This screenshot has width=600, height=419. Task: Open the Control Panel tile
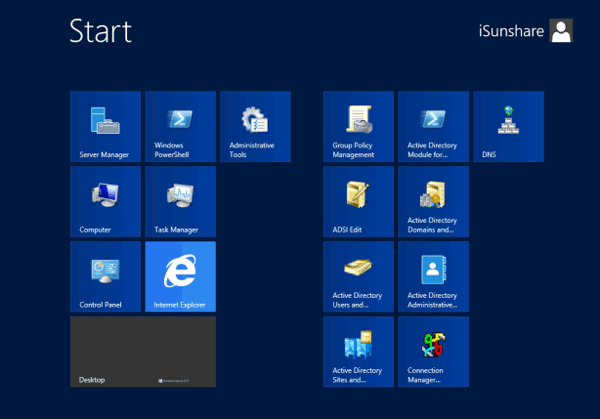106,277
